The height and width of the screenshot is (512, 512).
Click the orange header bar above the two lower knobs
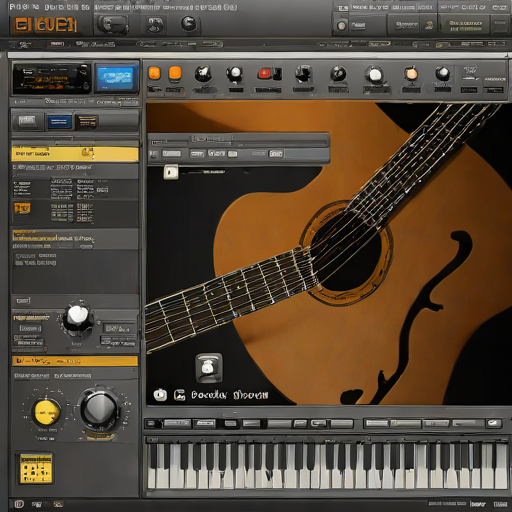(x=75, y=361)
